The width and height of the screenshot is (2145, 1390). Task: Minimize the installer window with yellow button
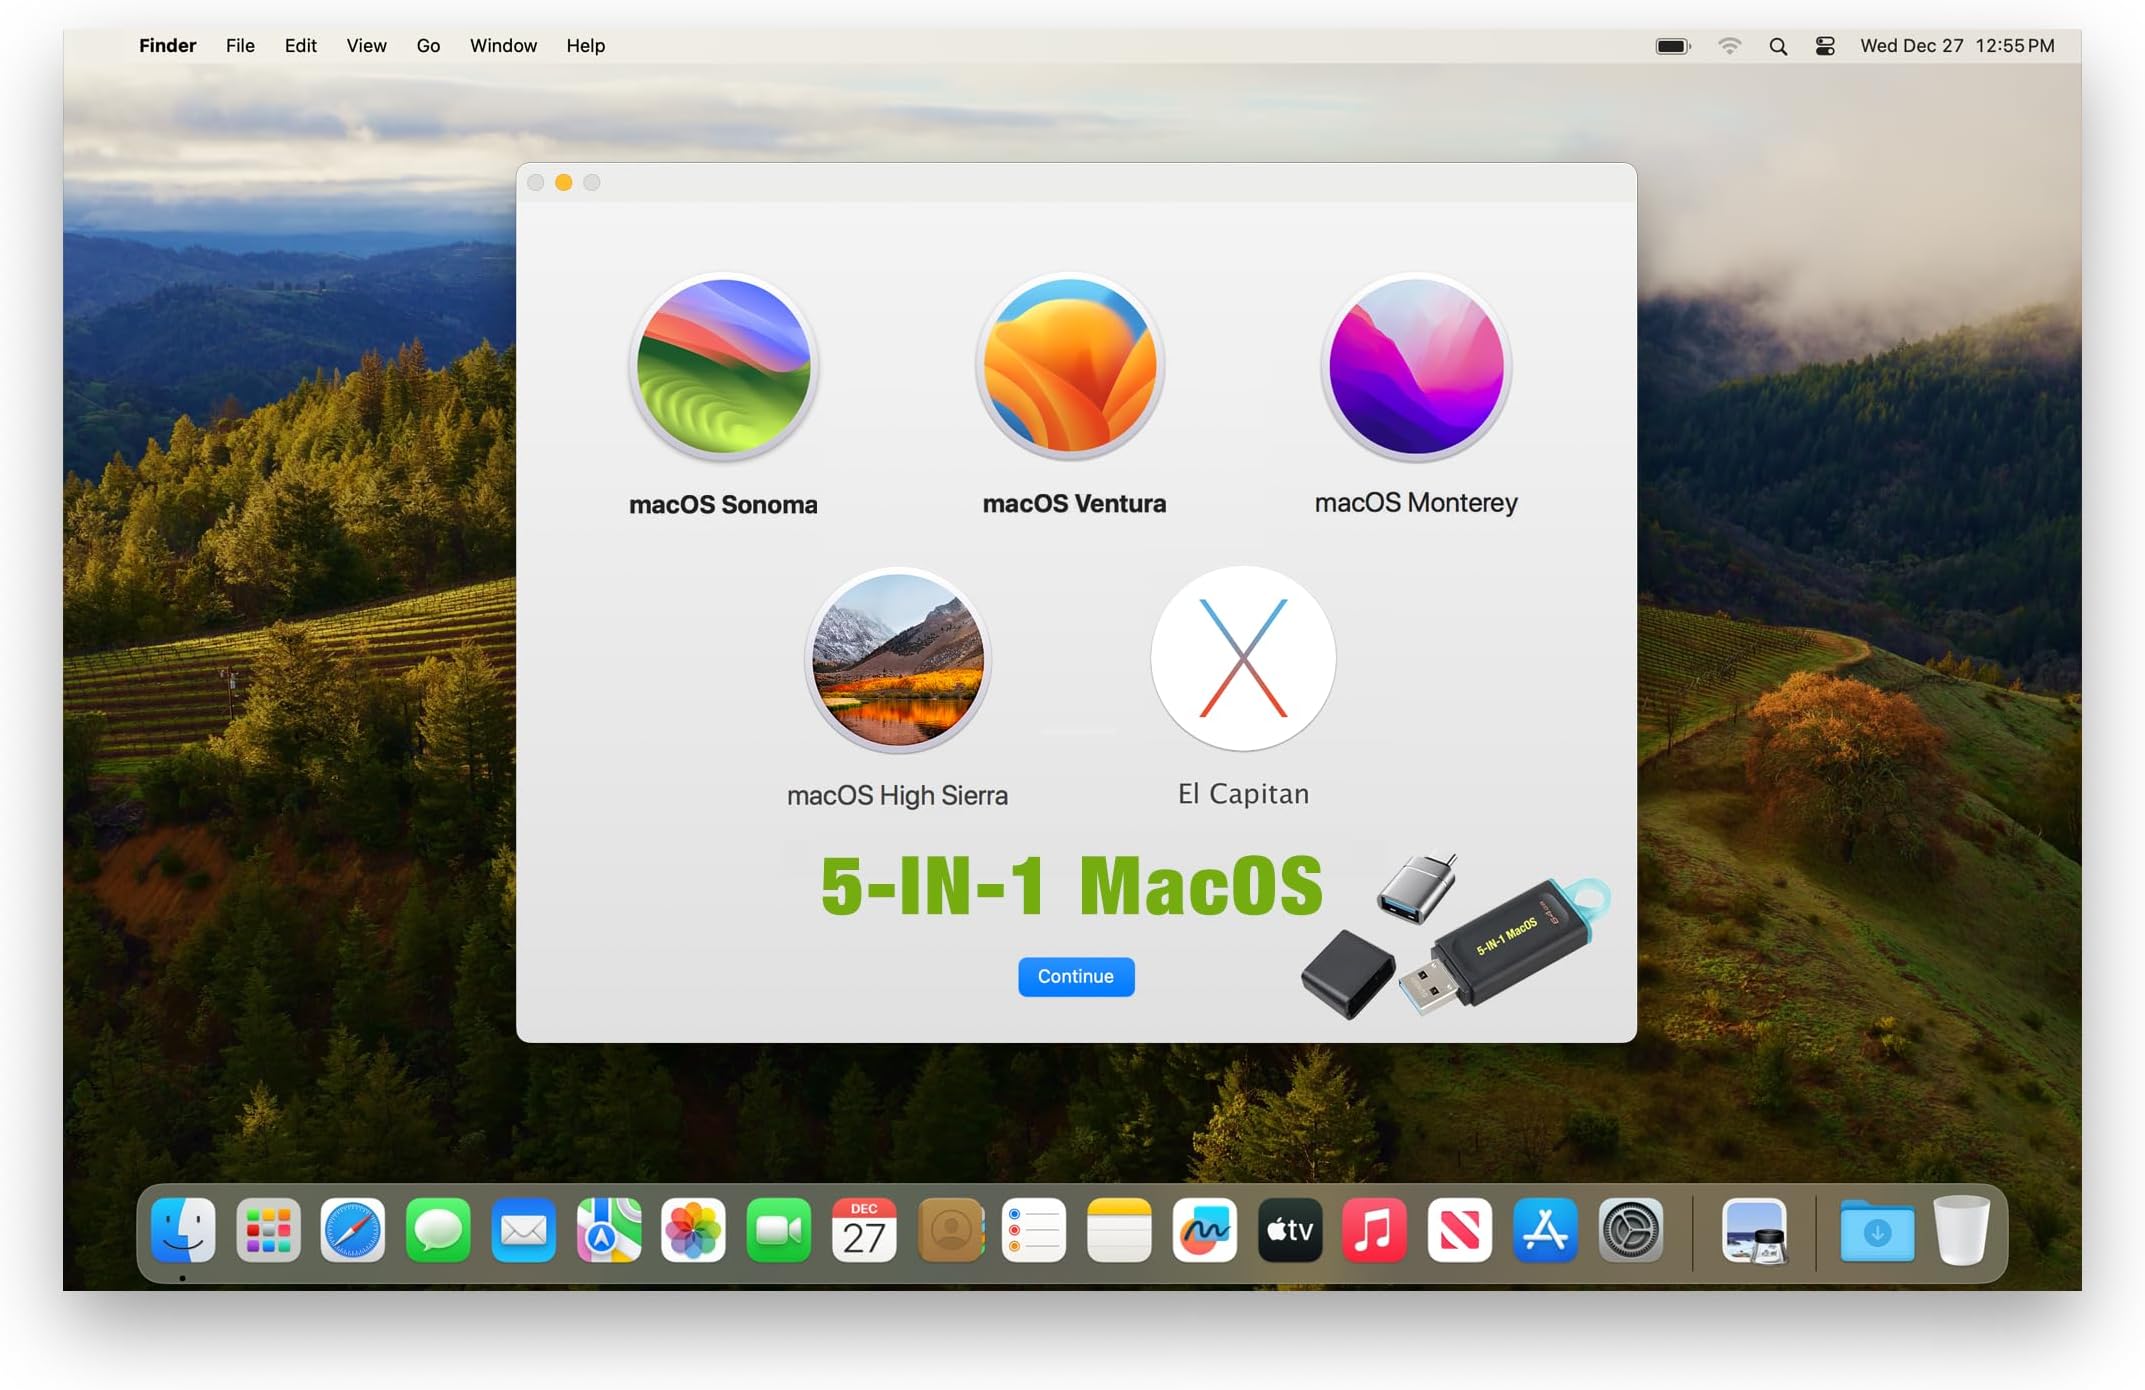click(564, 182)
